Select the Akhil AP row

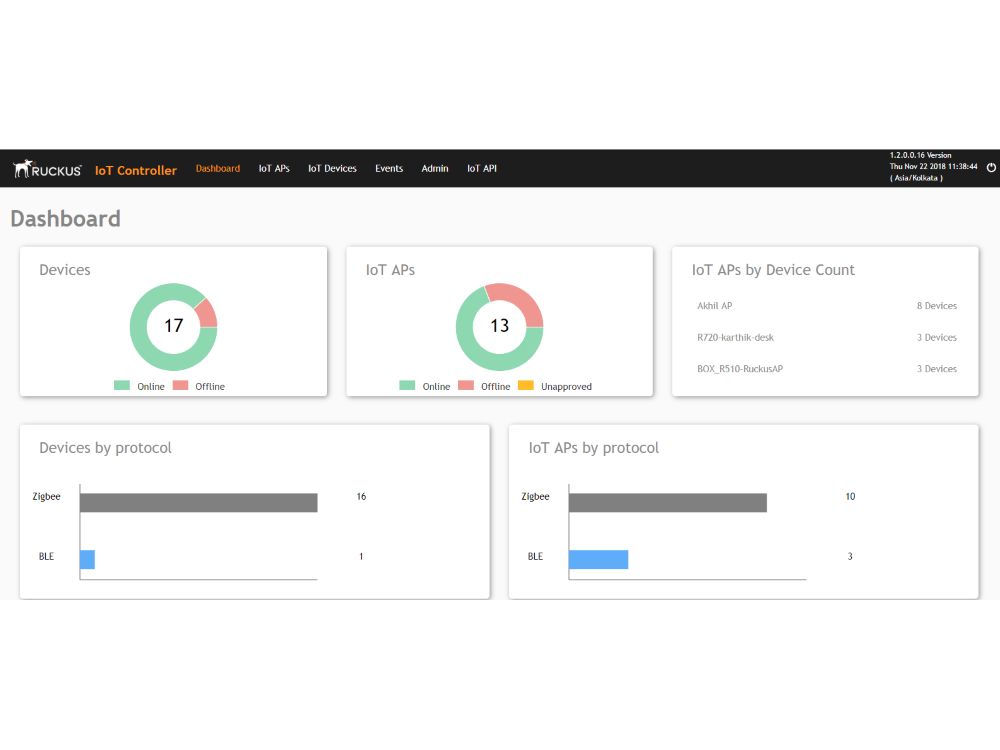tap(827, 305)
